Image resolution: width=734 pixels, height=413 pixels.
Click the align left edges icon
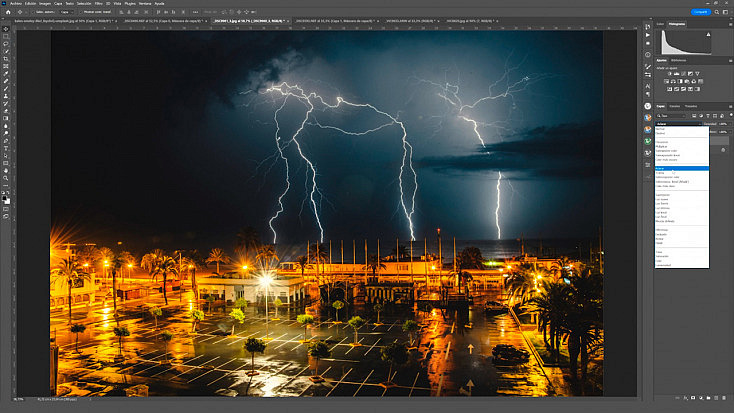pyautogui.click(x=121, y=12)
